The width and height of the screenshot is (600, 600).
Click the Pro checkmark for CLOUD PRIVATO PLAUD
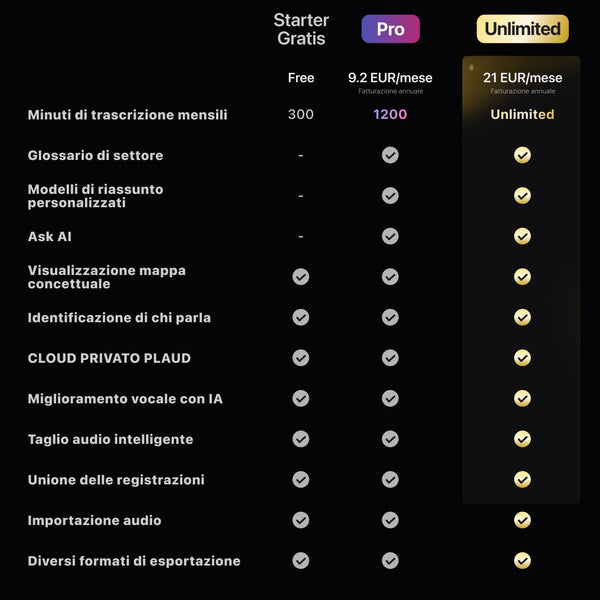[x=390, y=358]
